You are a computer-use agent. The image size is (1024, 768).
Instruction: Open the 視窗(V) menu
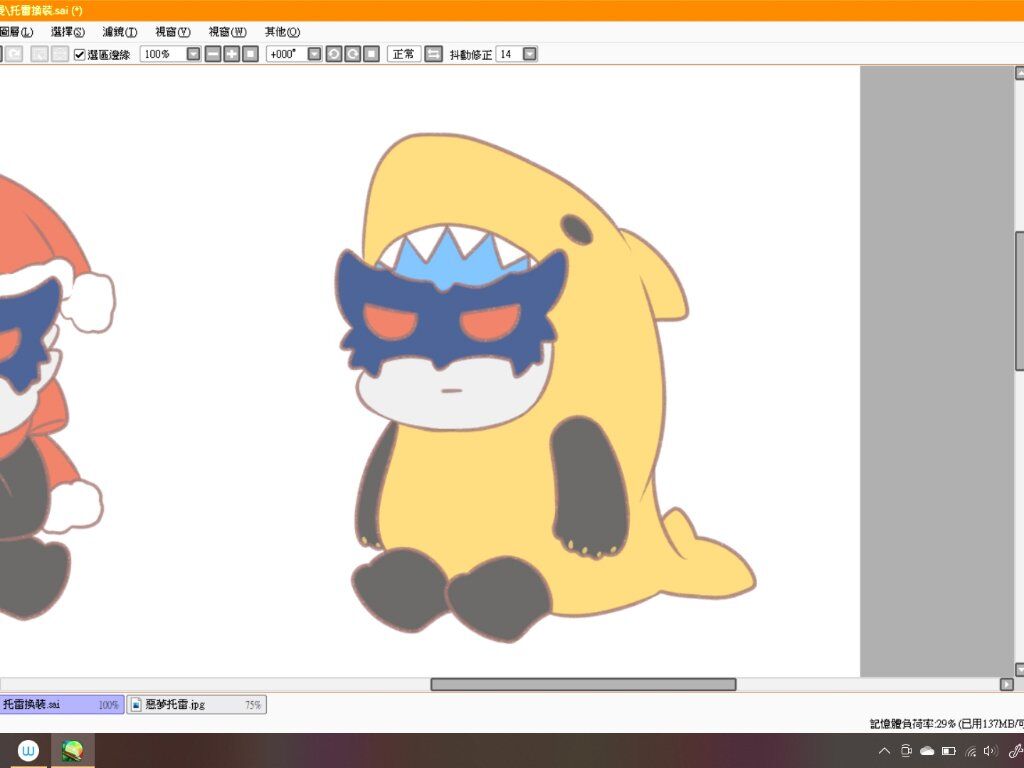pyautogui.click(x=172, y=31)
